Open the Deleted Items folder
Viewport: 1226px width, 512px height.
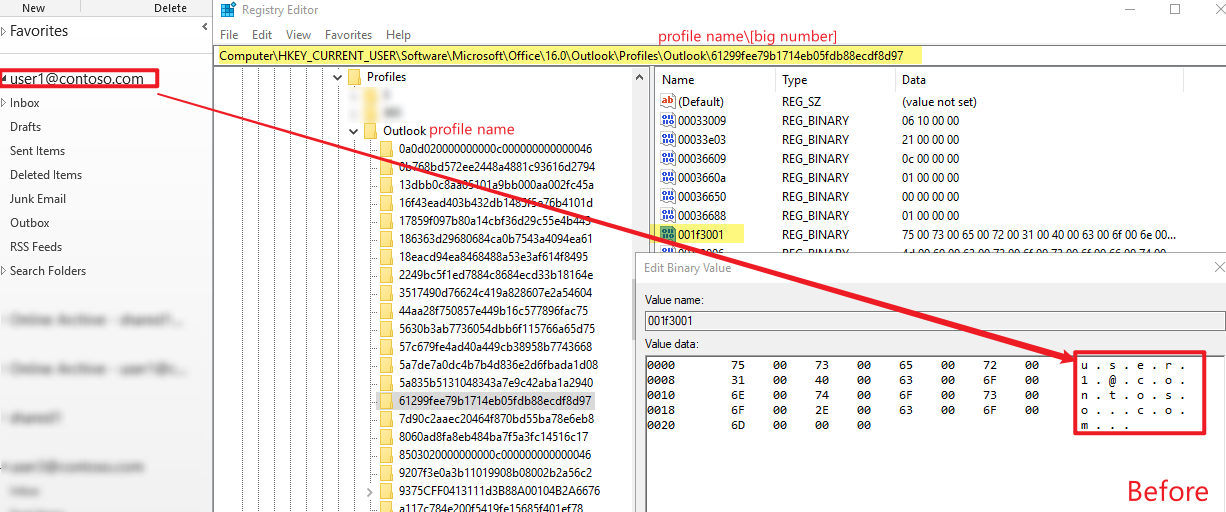pyautogui.click(x=46, y=175)
